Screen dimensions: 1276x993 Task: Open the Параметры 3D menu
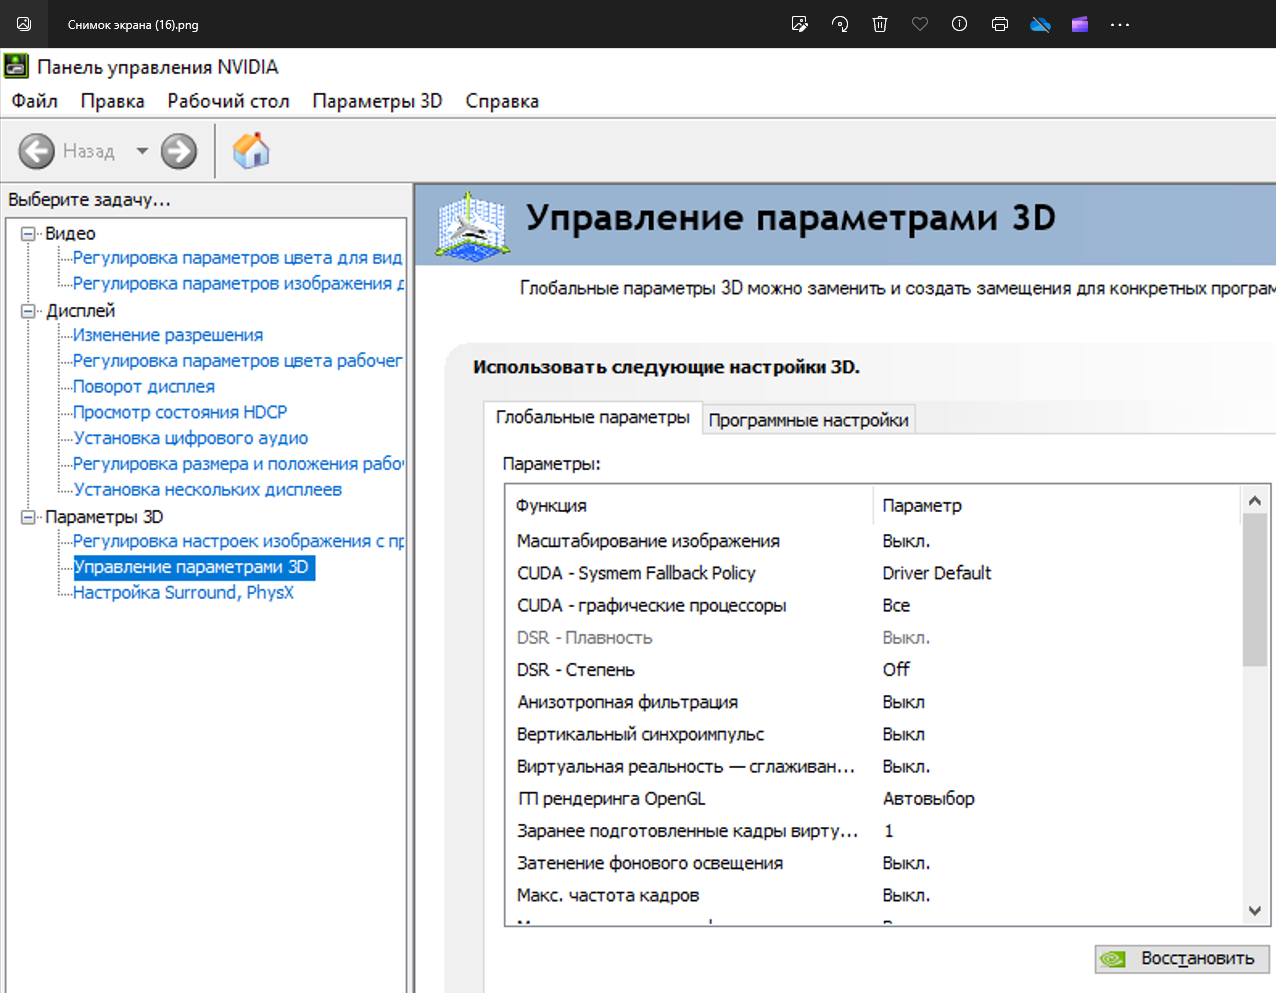[377, 101]
